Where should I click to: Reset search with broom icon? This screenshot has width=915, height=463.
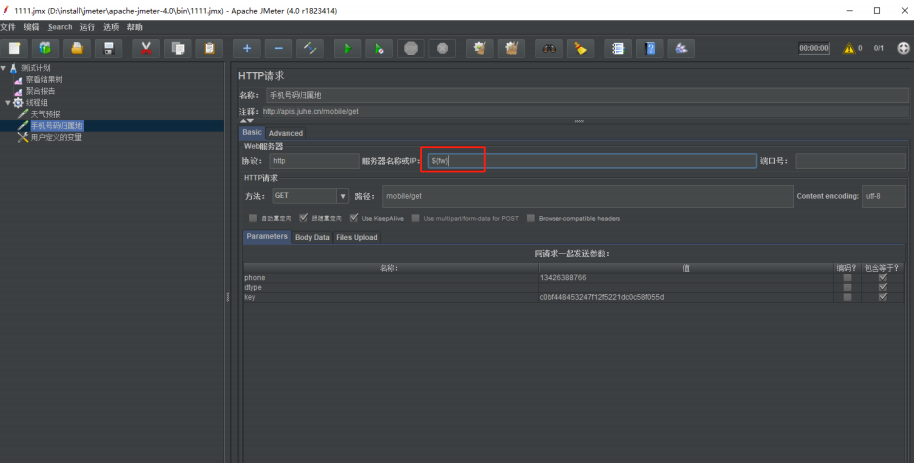[581, 48]
